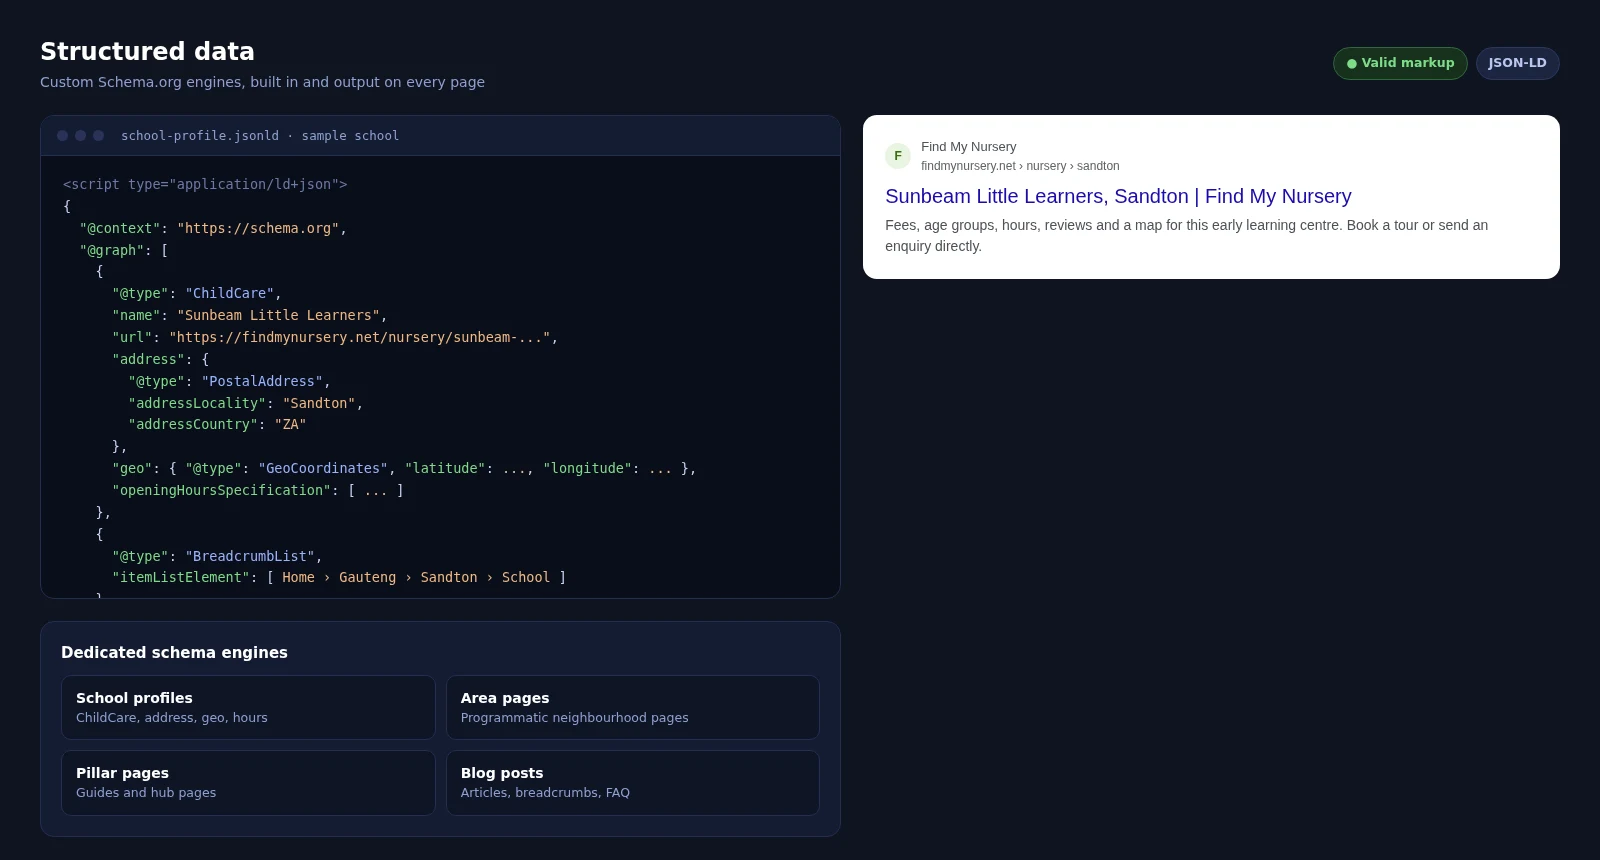Click the Valid markup badge

[1400, 63]
